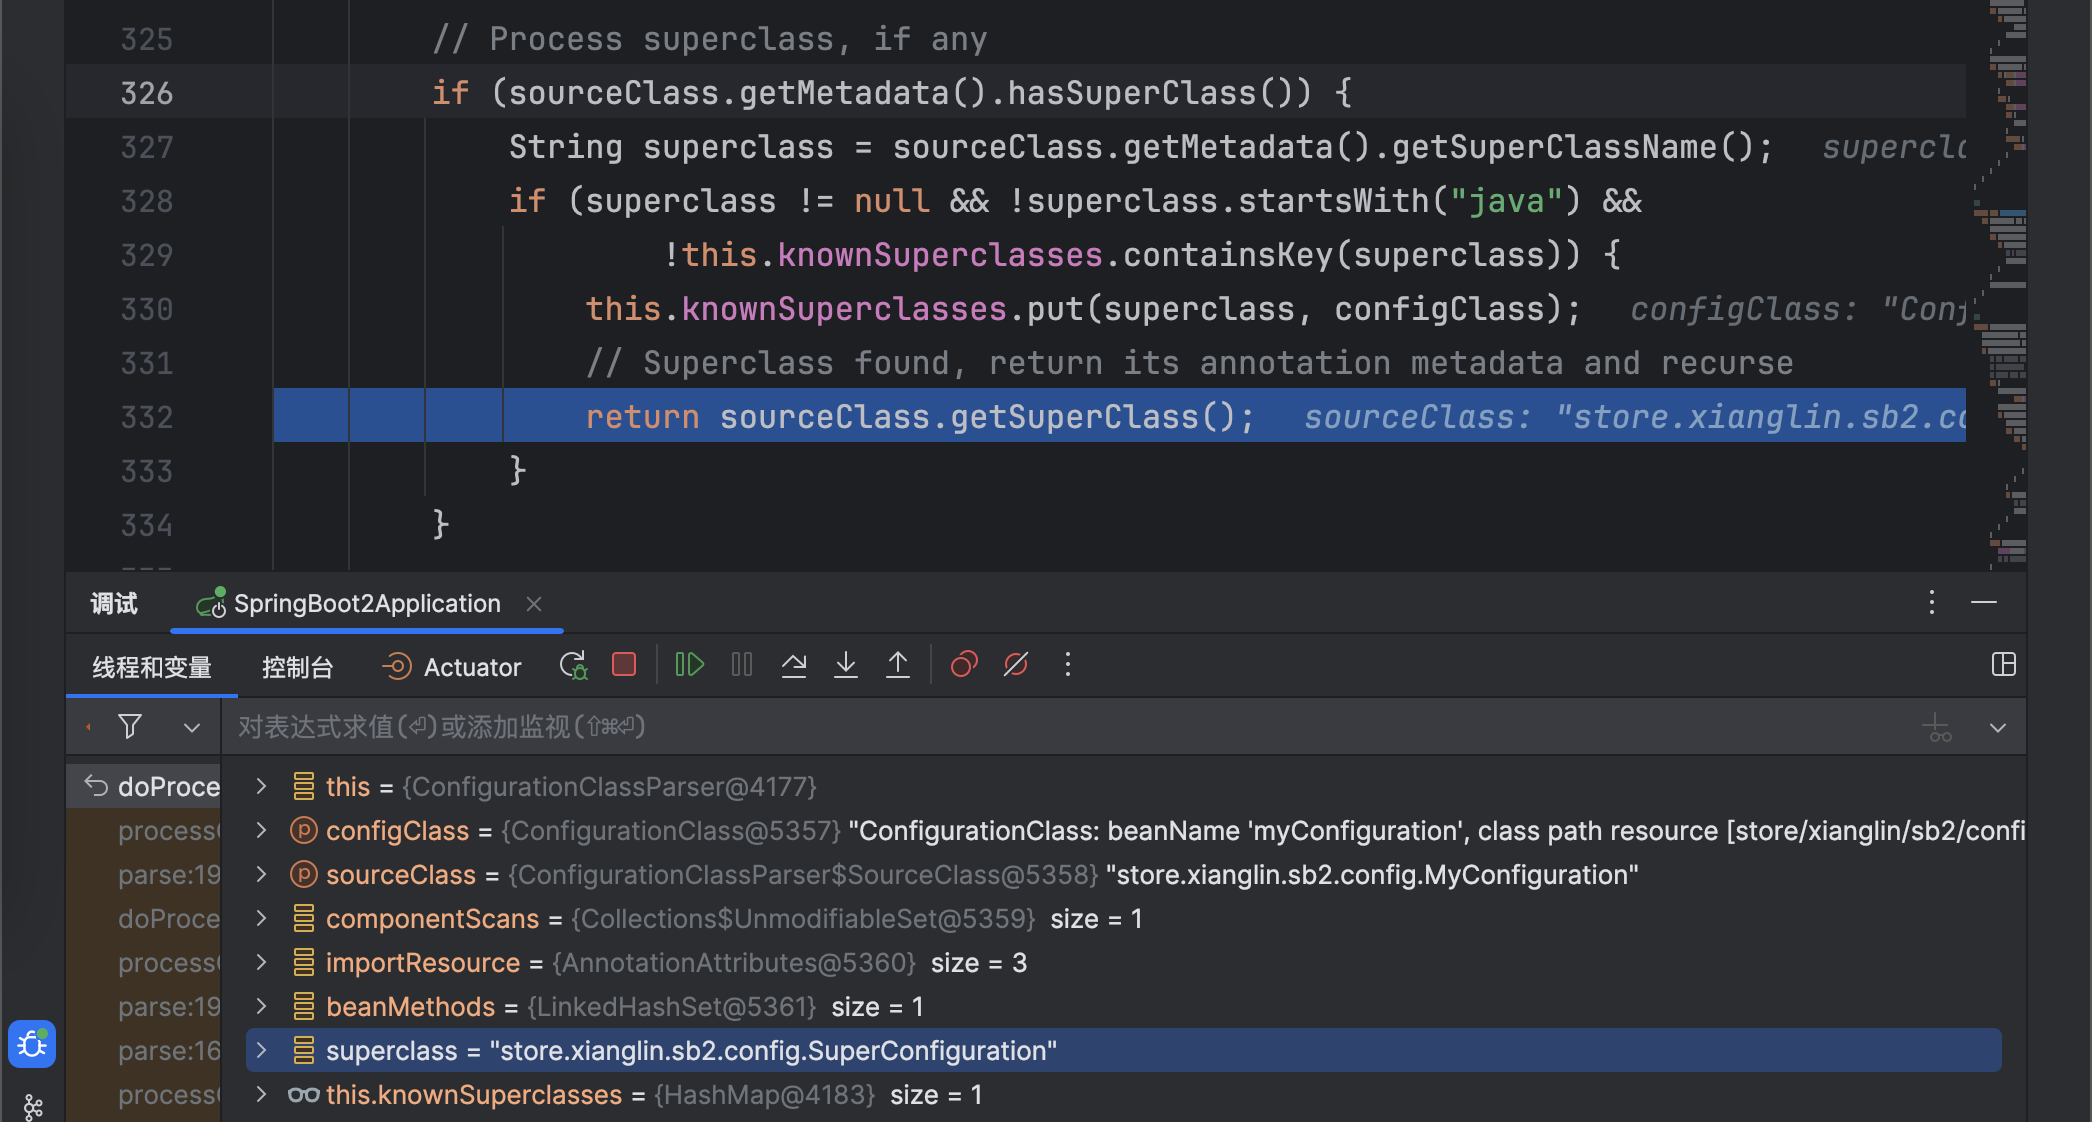Step into the method call
Screen dimensions: 2092x1122
[846, 665]
